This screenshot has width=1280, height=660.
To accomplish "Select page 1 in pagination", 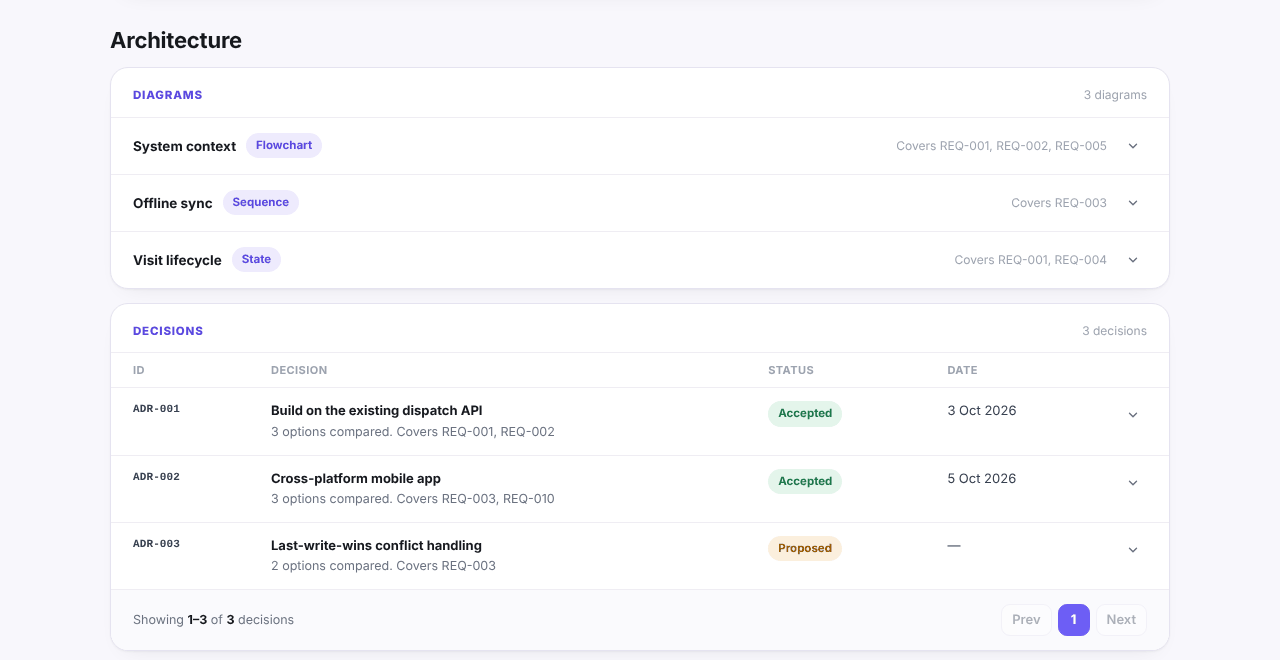I will click(1074, 620).
